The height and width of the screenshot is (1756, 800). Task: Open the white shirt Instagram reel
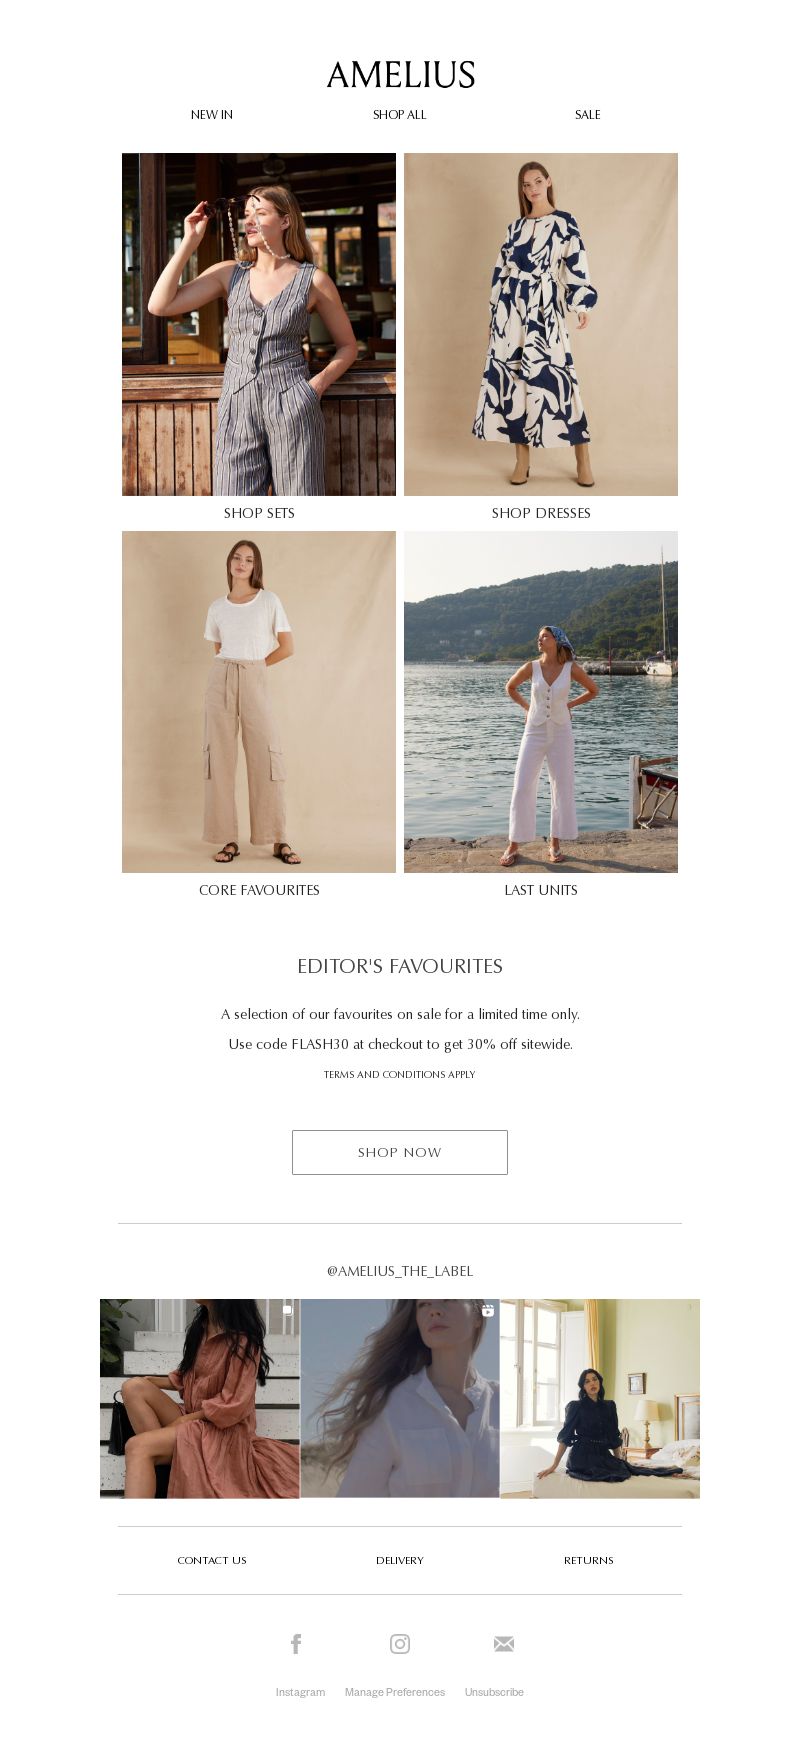(x=400, y=1398)
